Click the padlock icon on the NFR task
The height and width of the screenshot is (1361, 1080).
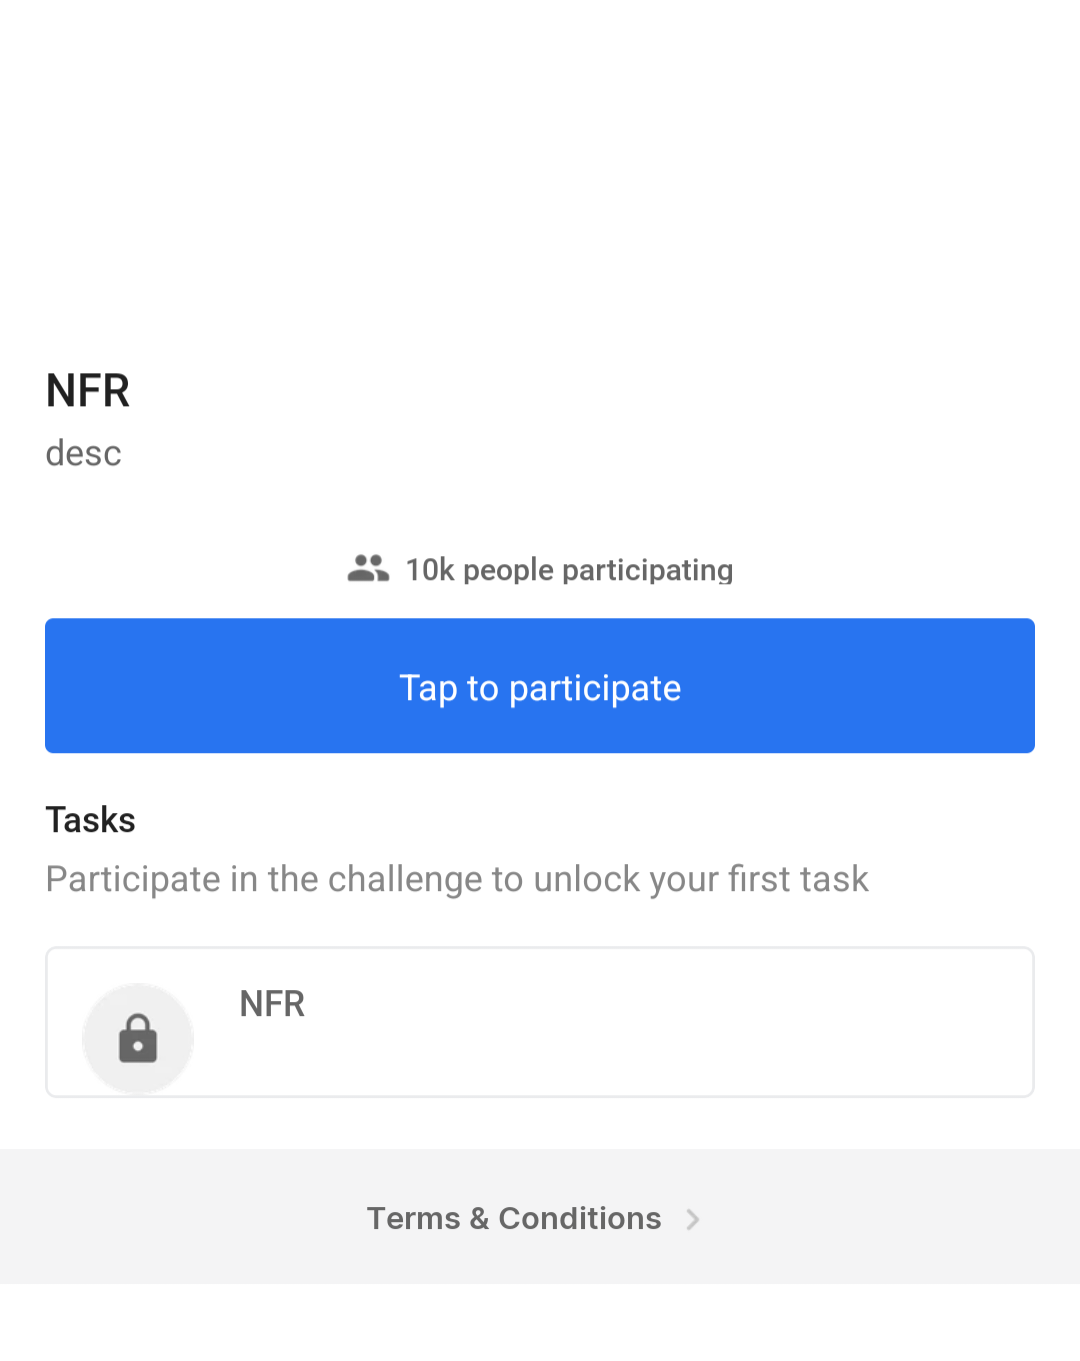[x=138, y=1038]
